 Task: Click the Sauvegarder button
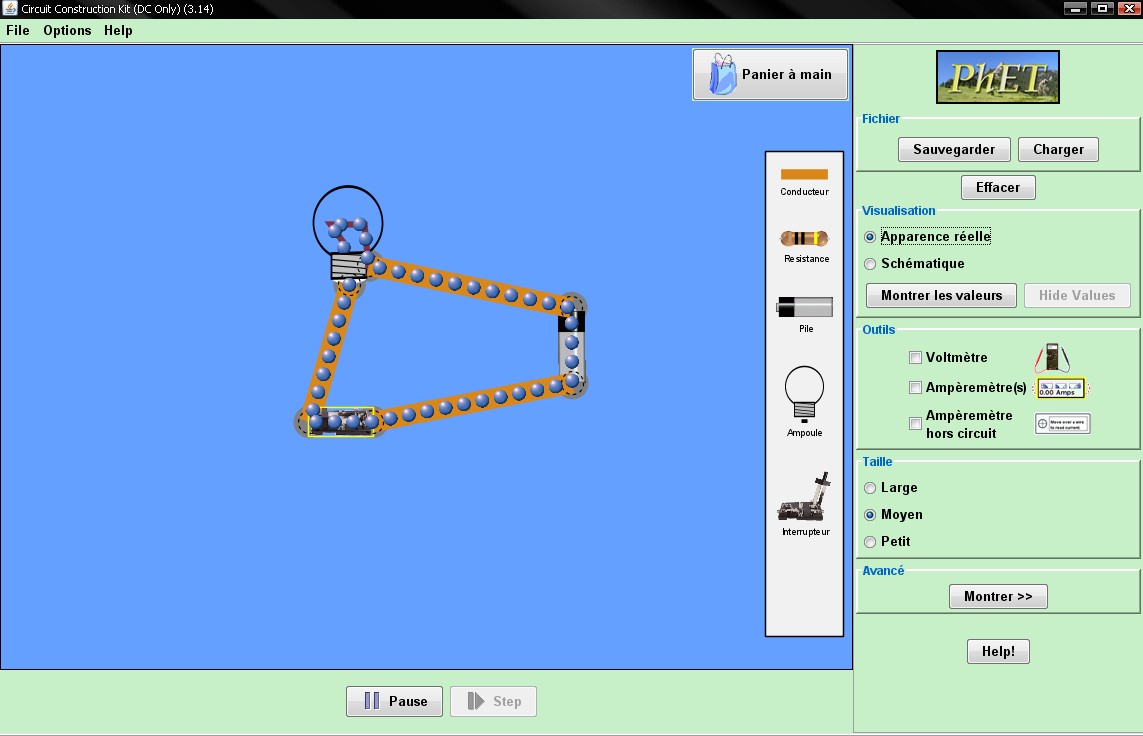tap(954, 149)
